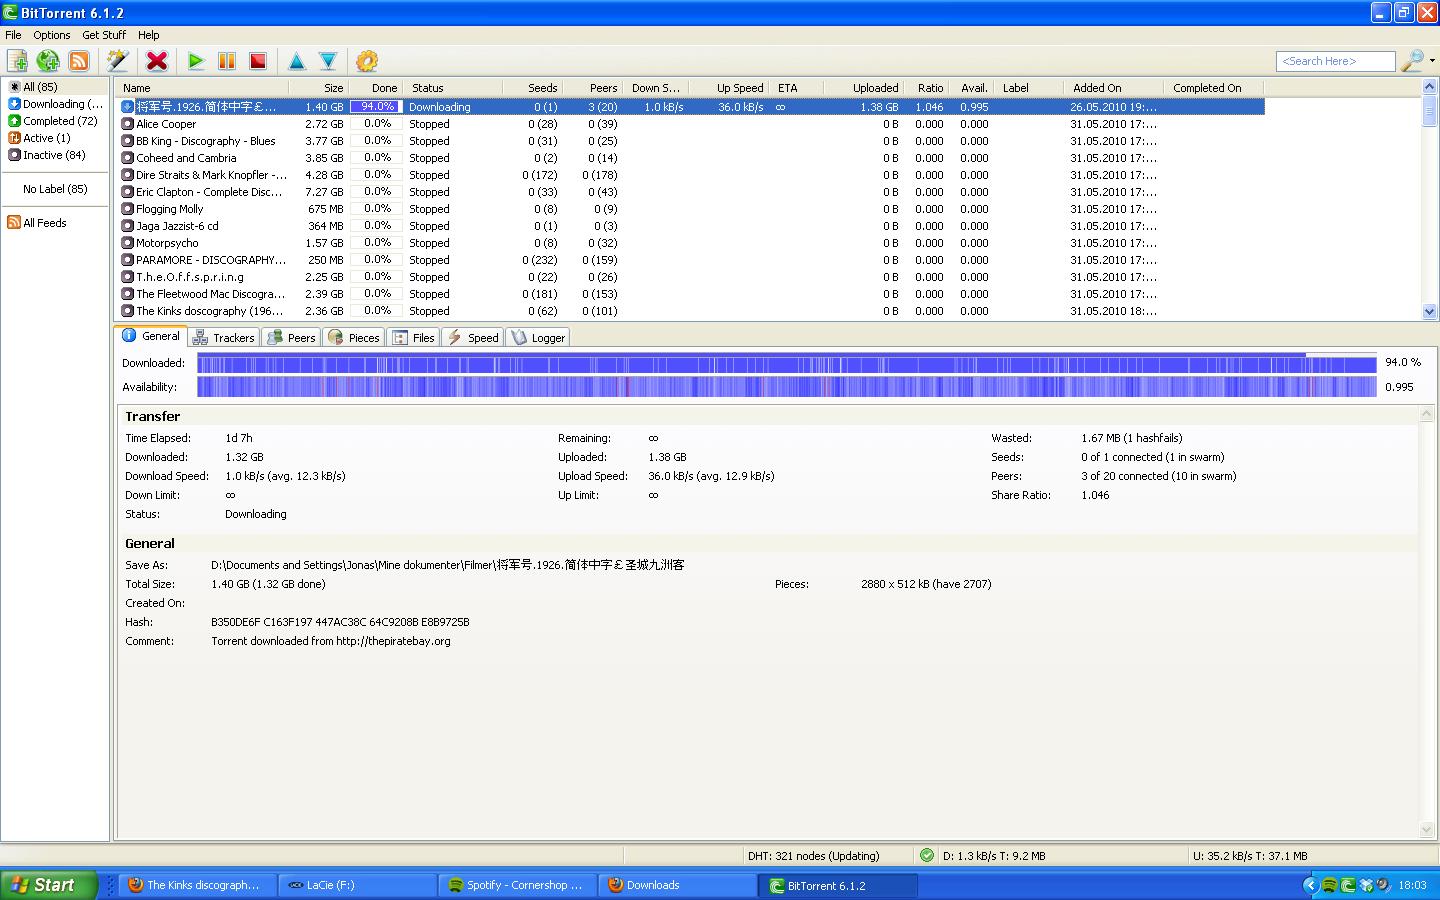This screenshot has height=900, width=1440.
Task: Click status icon of Jaga Jazzist-6 cd torrent
Action: 127,226
